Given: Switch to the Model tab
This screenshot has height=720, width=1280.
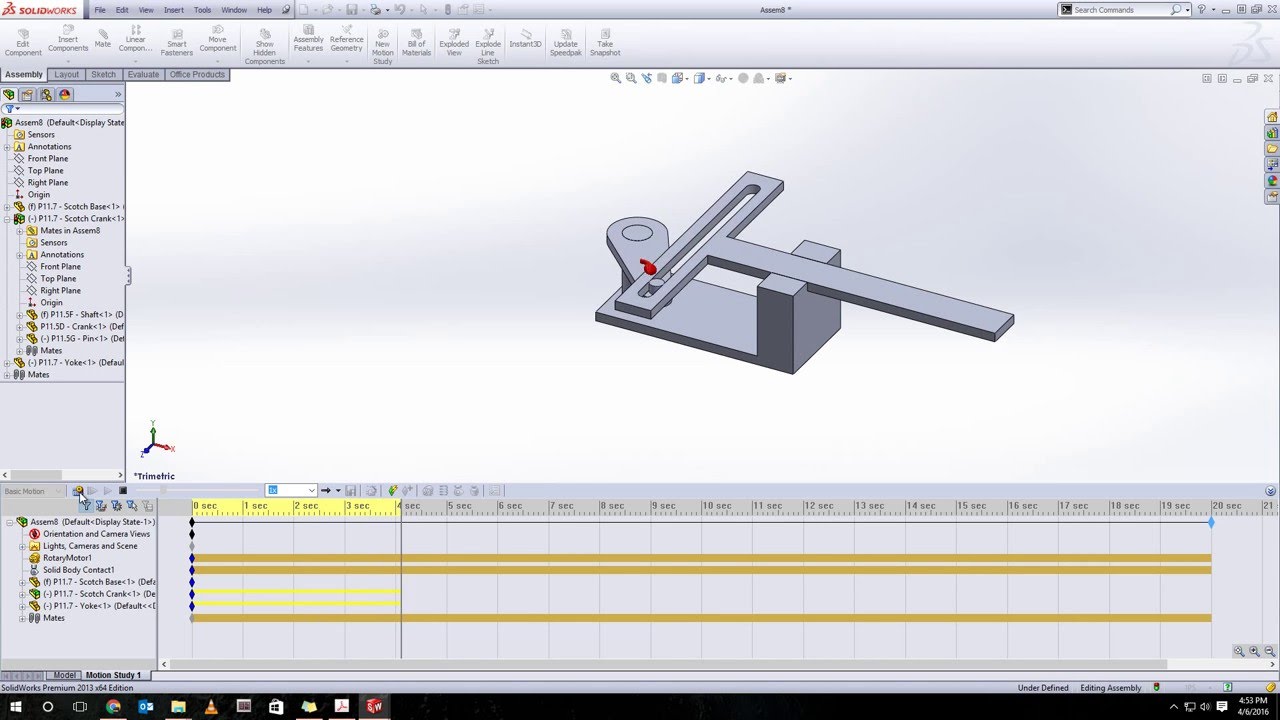Looking at the screenshot, I should coord(64,676).
